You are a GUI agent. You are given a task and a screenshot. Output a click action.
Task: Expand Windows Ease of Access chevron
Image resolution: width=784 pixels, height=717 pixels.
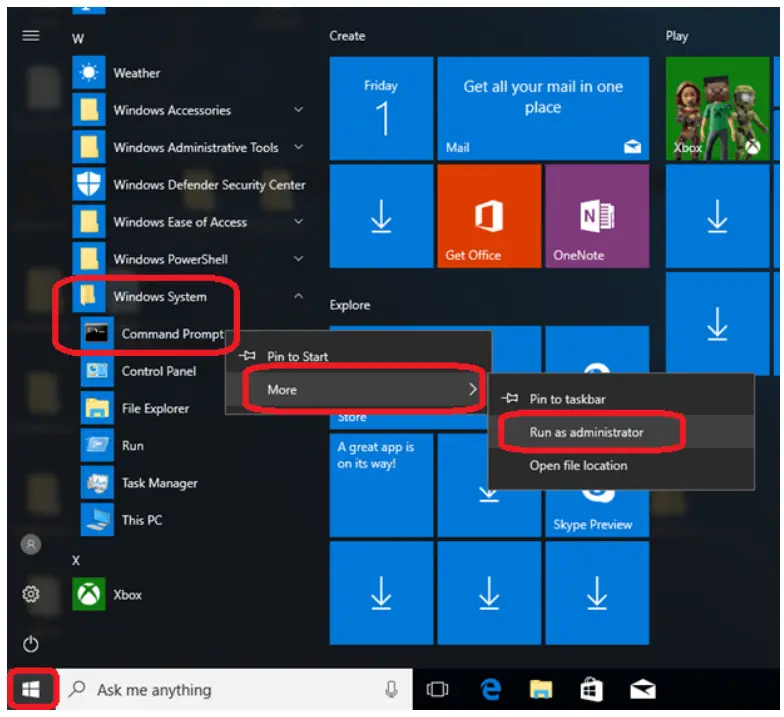pos(298,221)
